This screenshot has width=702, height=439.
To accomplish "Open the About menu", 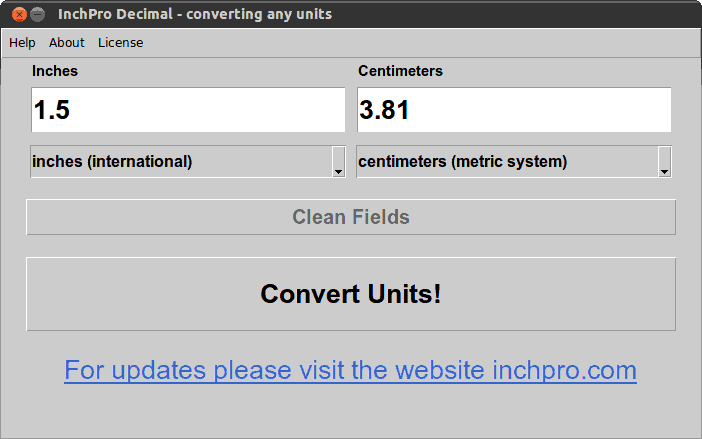I will 67,43.
